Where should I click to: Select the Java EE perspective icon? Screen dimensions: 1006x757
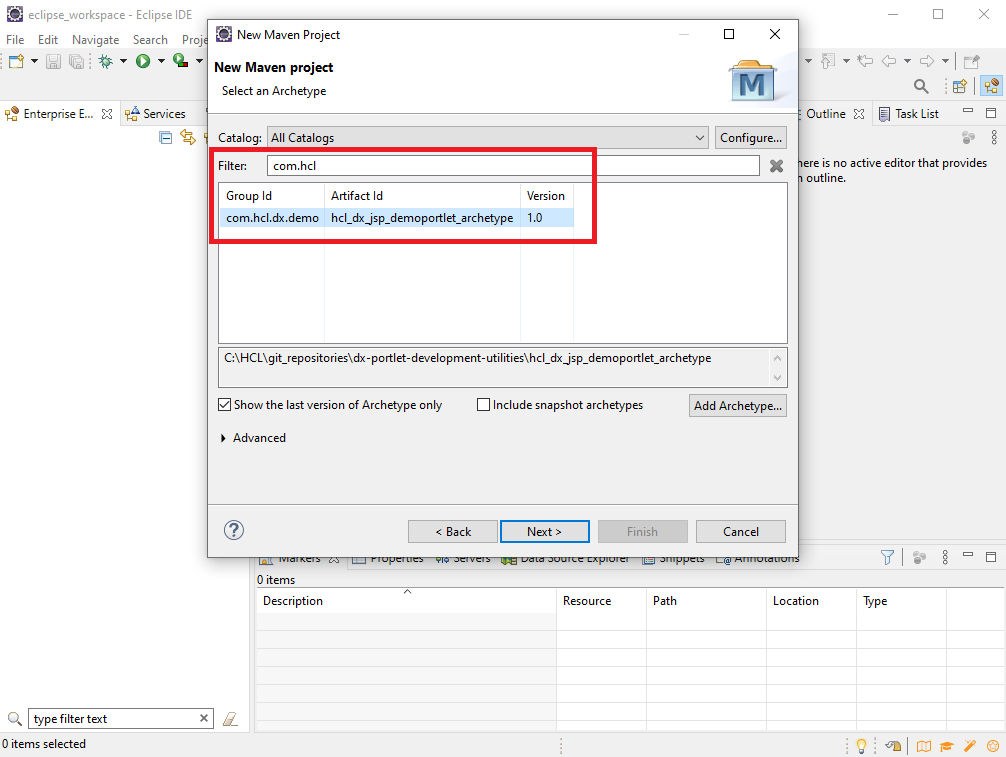coord(991,87)
